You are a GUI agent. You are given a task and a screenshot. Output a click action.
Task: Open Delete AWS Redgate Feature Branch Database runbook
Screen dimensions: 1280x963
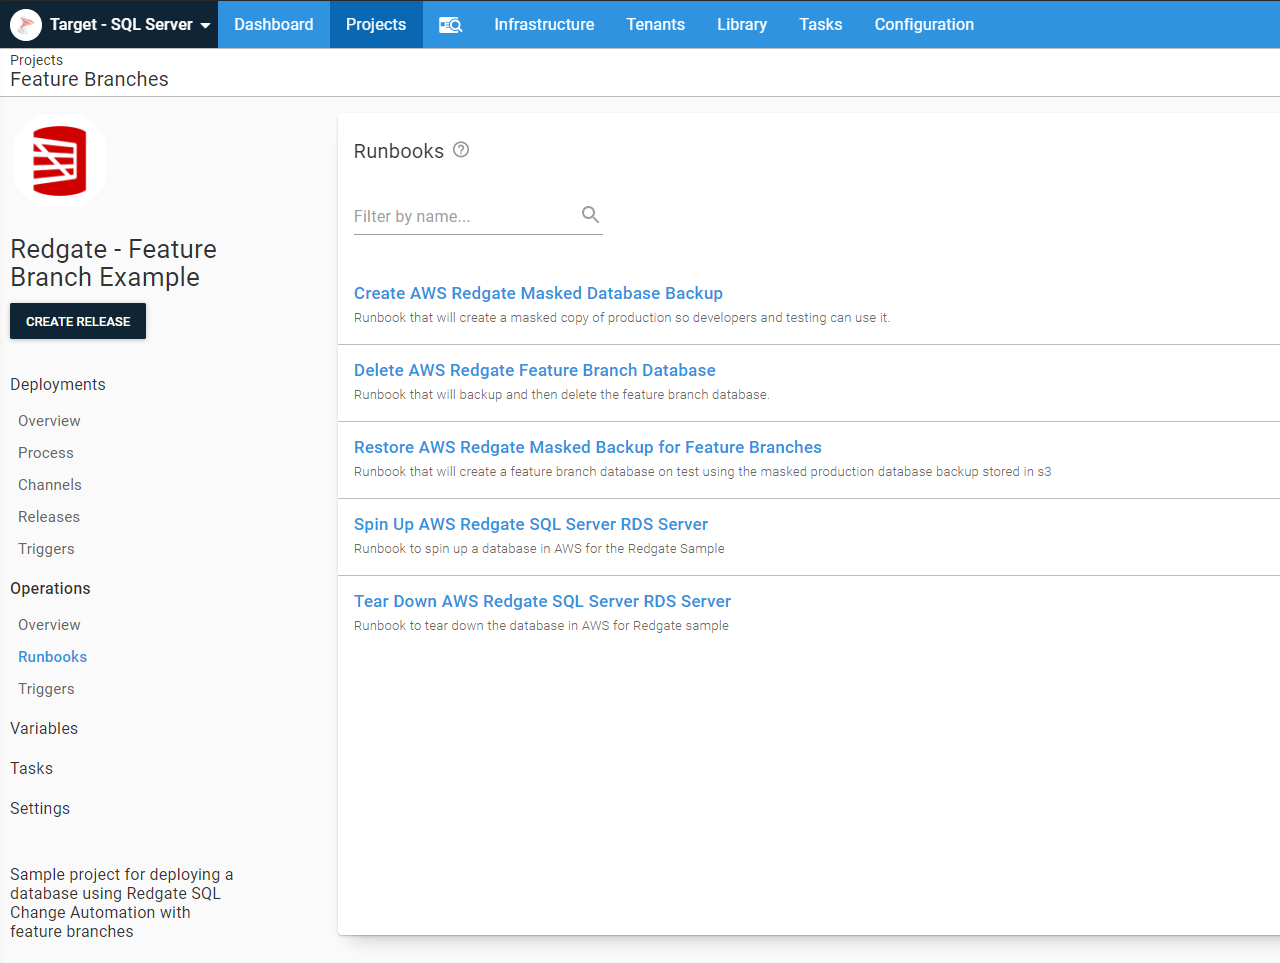pyautogui.click(x=534, y=370)
